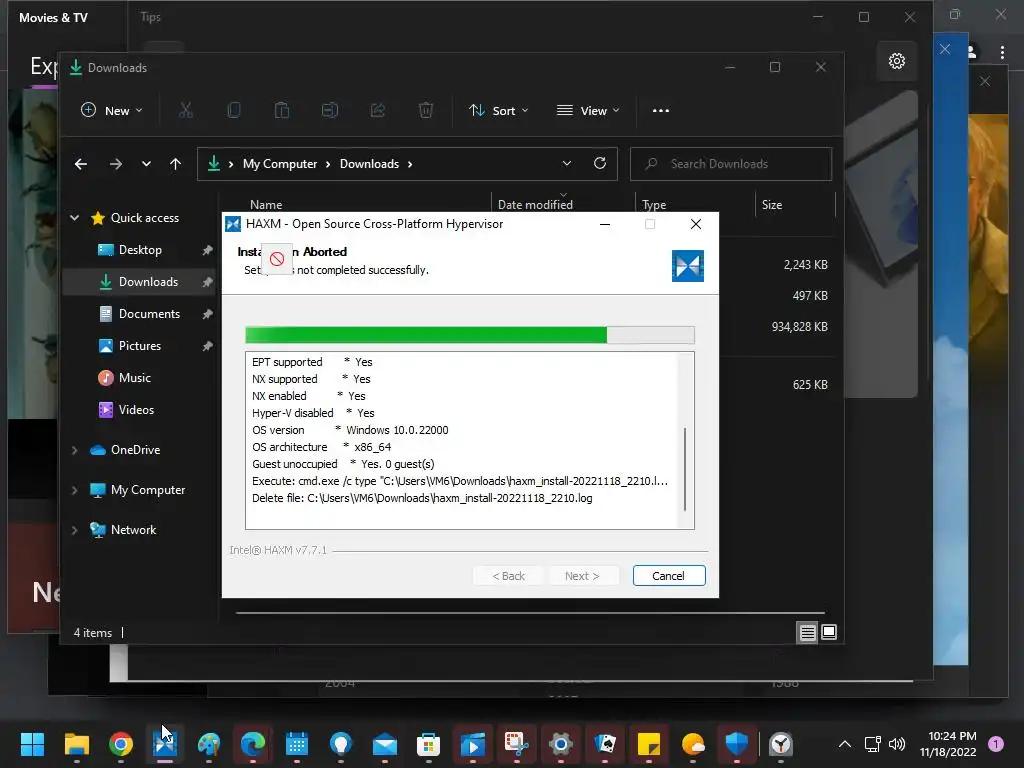Open the volume control in system tray
The height and width of the screenshot is (768, 1024).
[897, 744]
